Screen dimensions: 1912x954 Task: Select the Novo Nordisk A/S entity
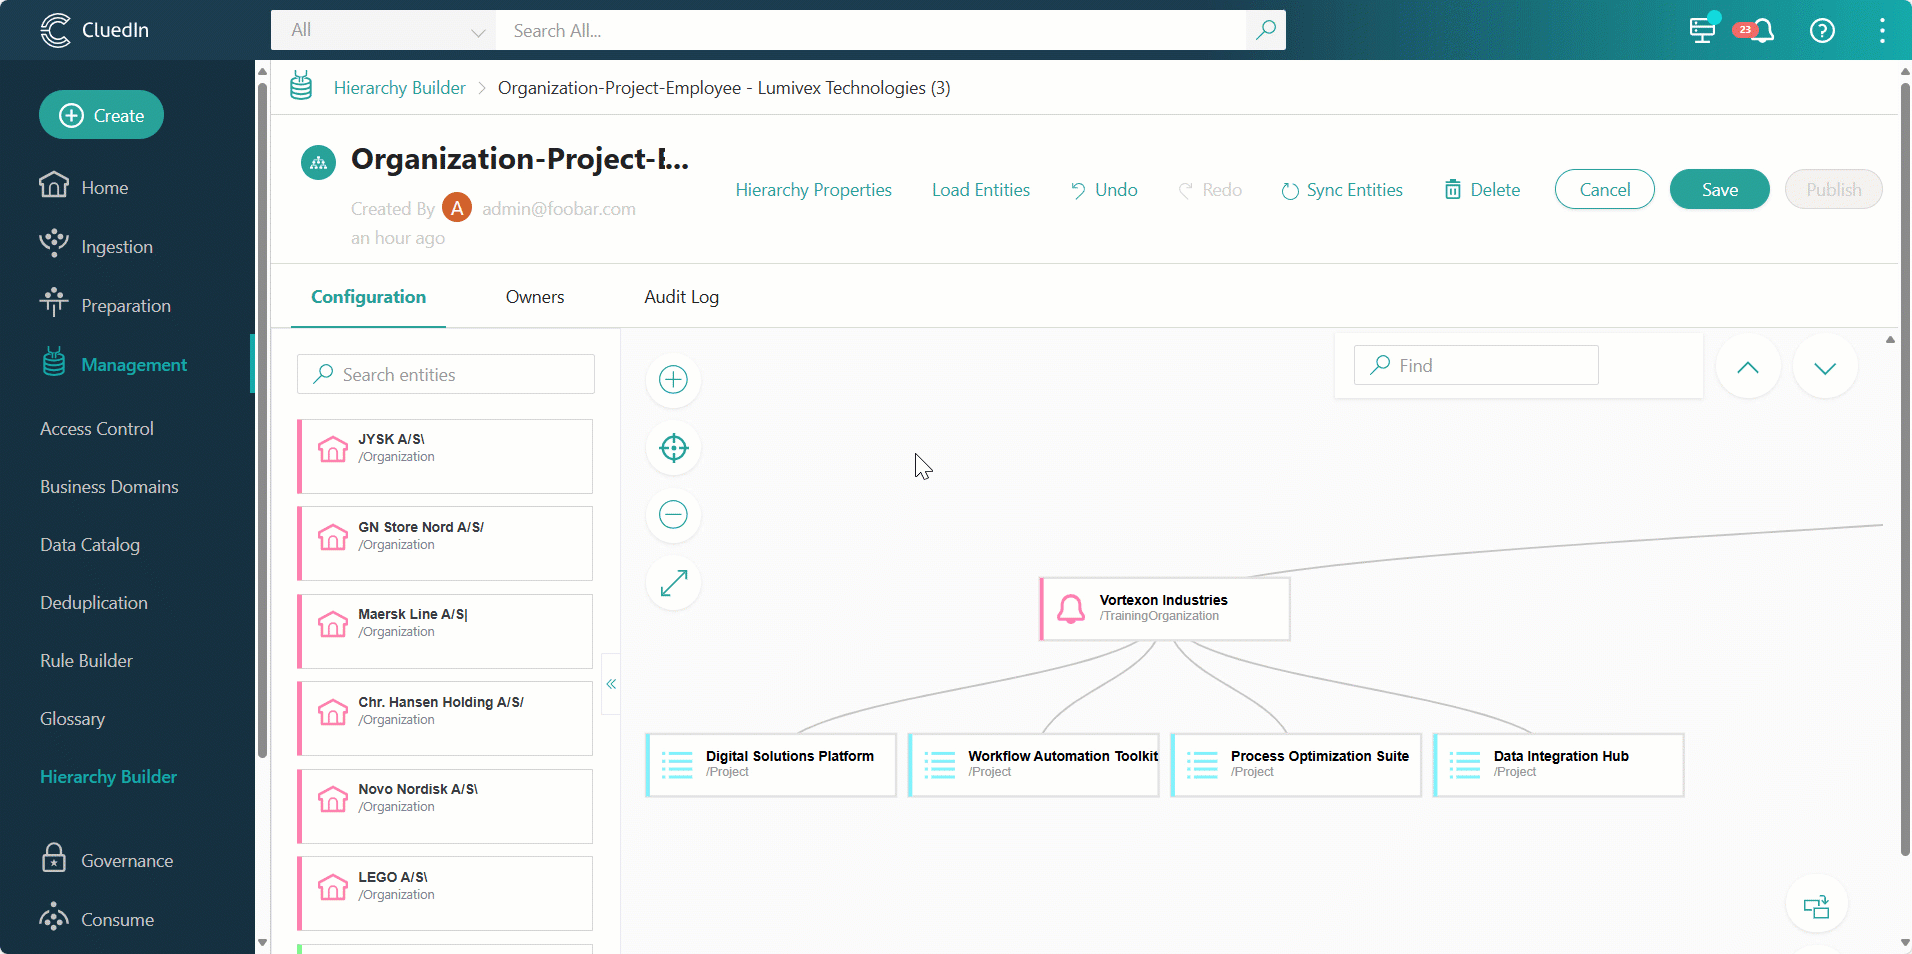point(445,806)
